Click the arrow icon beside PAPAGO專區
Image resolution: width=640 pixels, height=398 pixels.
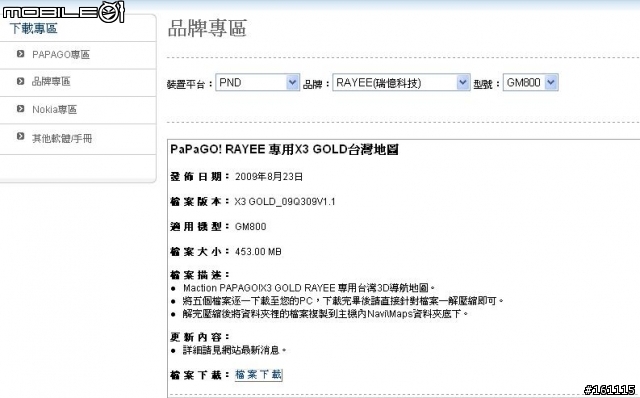point(20,54)
